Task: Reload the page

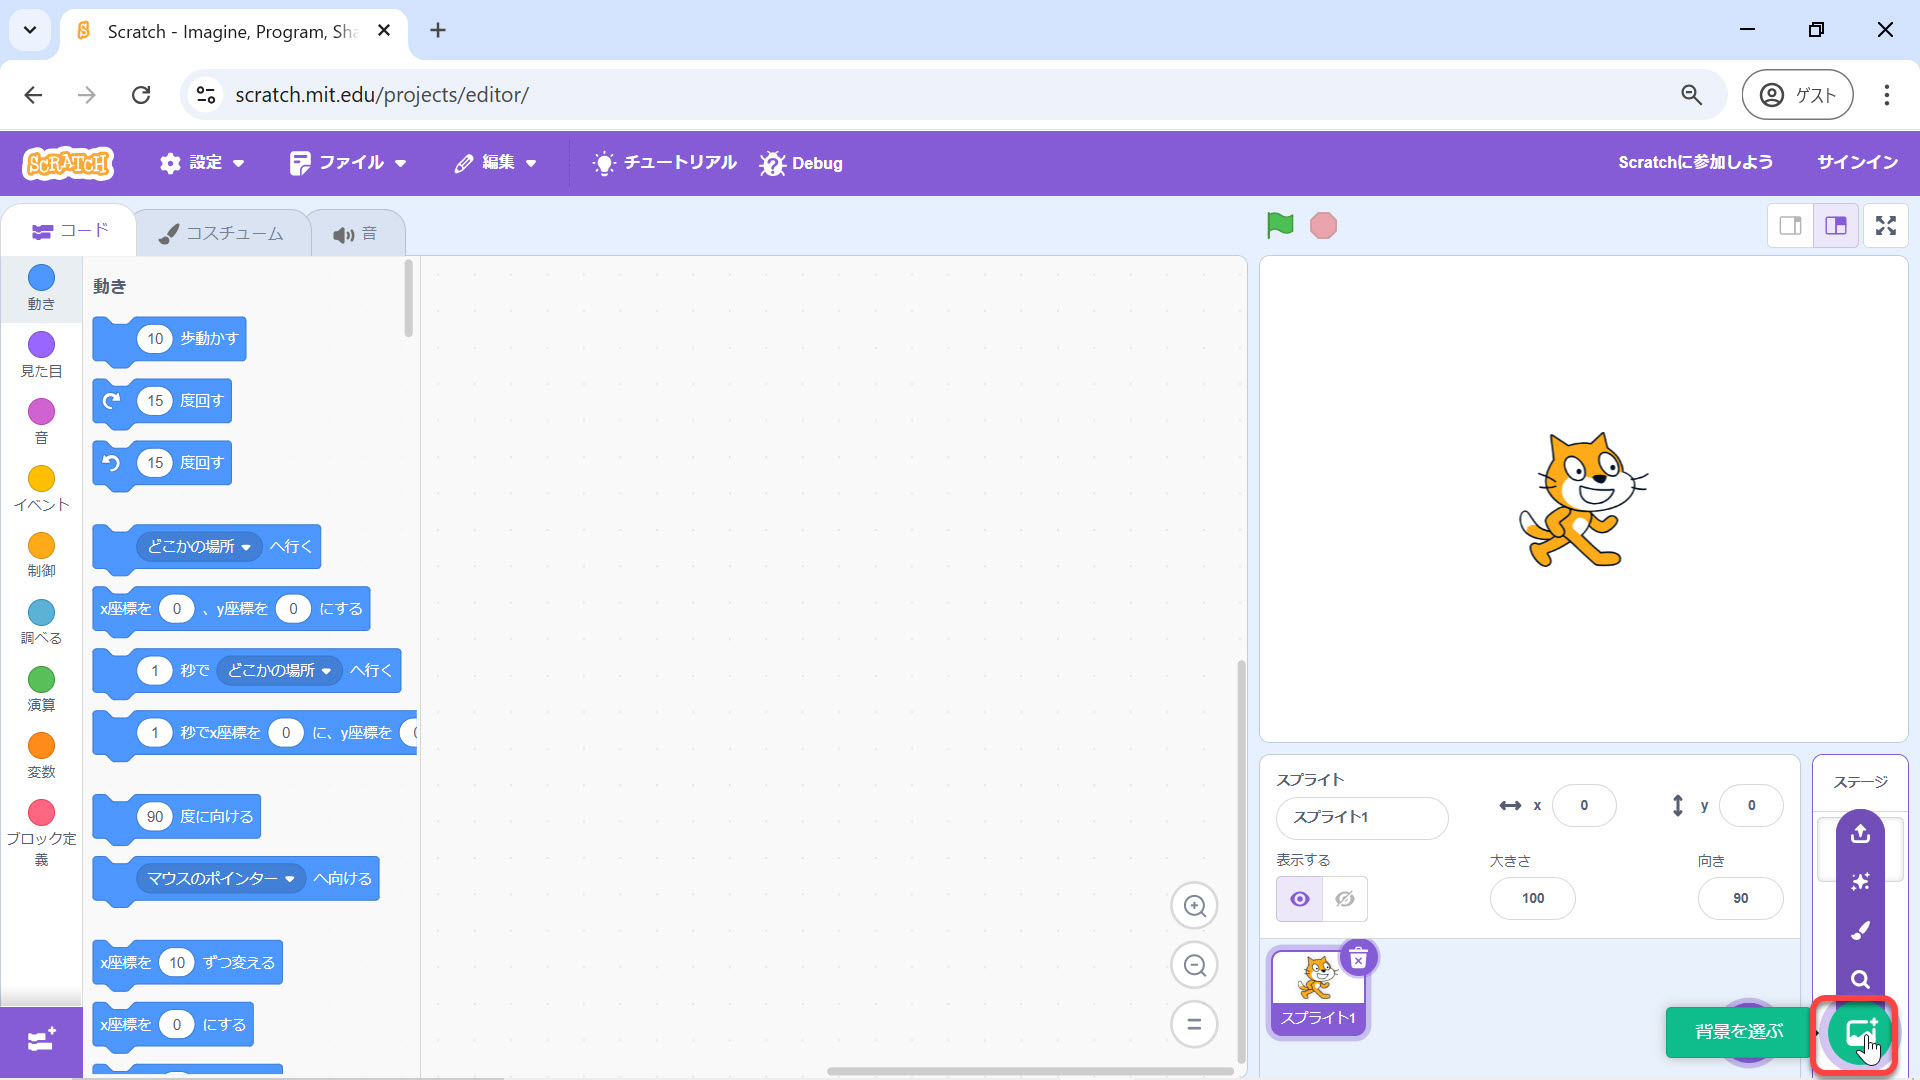Action: [x=141, y=95]
